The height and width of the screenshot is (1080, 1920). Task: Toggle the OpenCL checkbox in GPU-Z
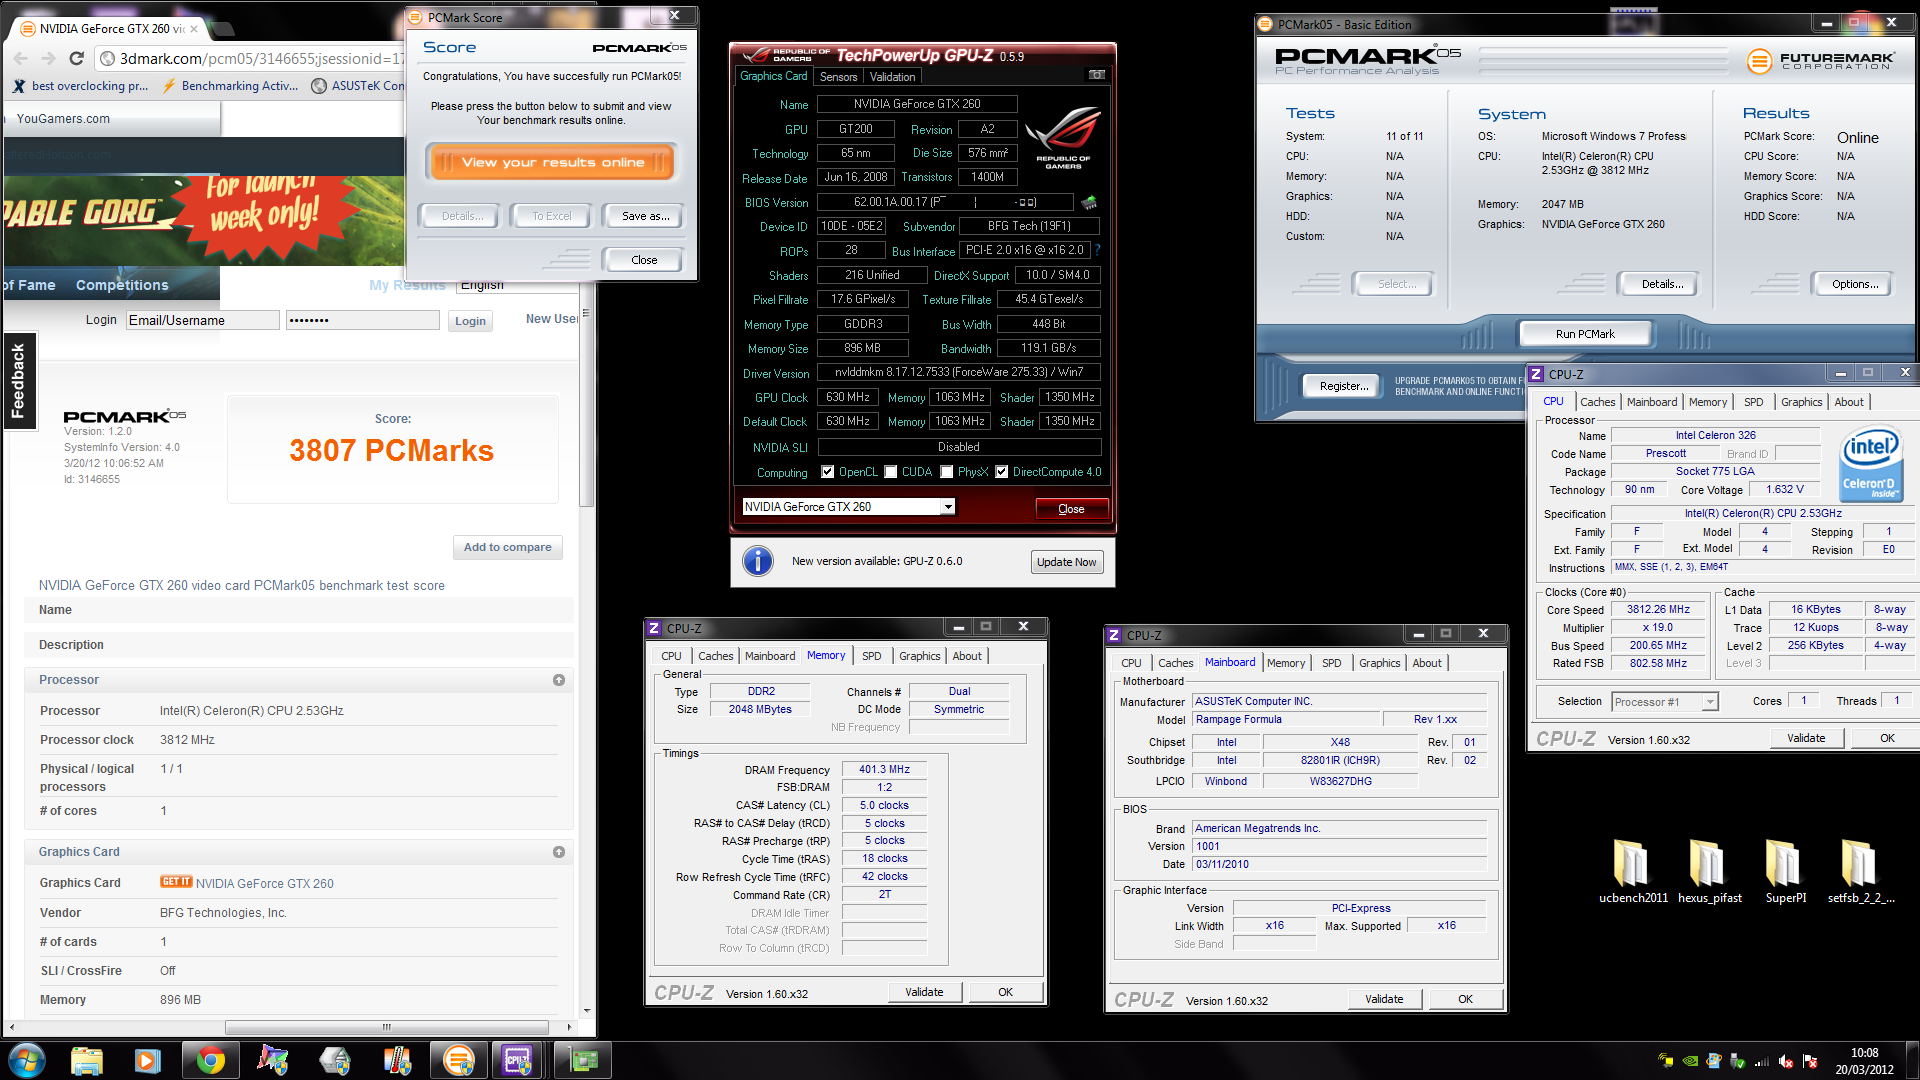[x=827, y=472]
